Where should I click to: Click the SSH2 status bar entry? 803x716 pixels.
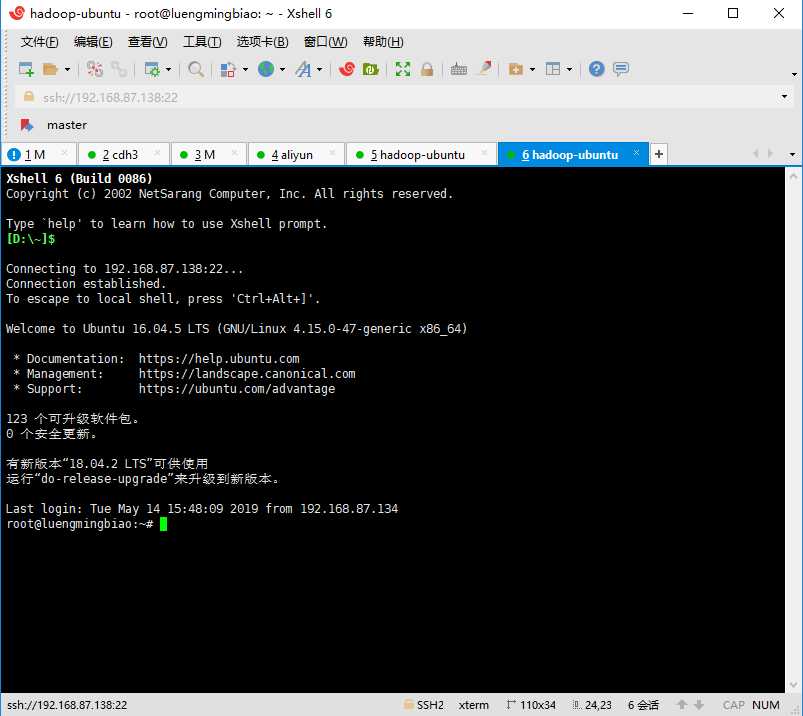point(424,705)
